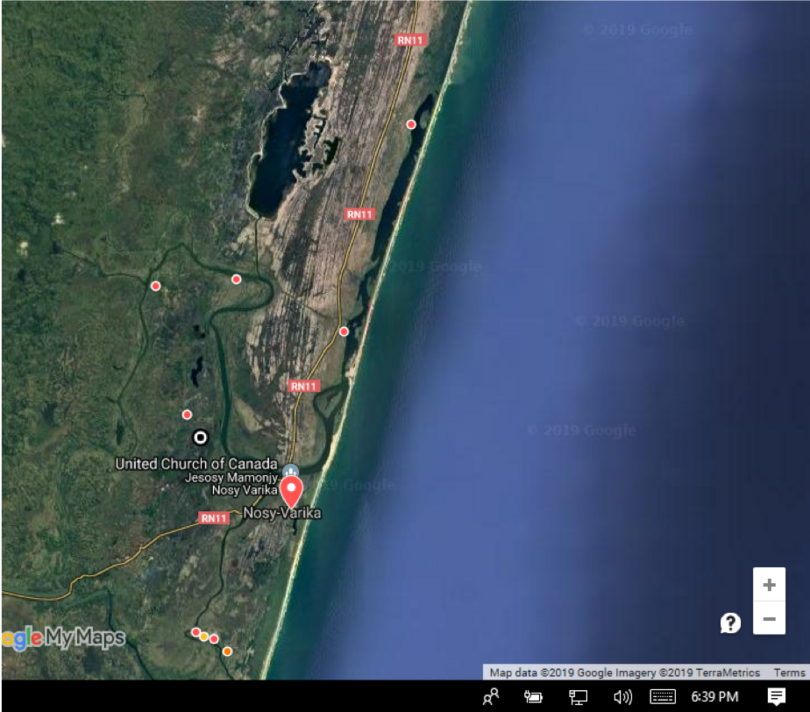810x712 pixels.
Task: Click the RN11 road badge nearest Nosy-Varika
Action: (214, 518)
